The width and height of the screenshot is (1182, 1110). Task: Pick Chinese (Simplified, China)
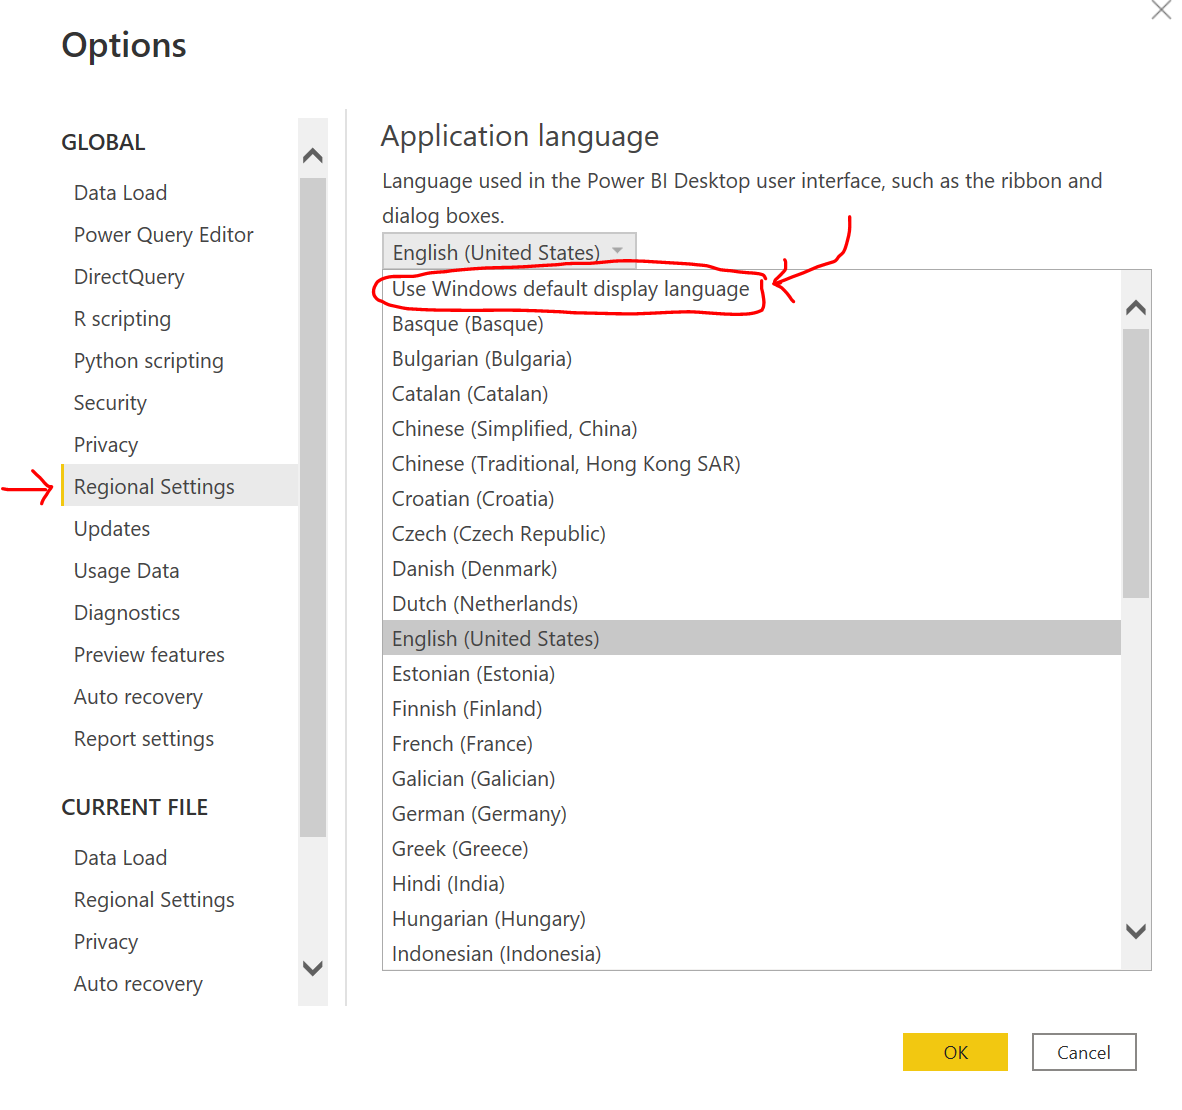[x=752, y=429]
